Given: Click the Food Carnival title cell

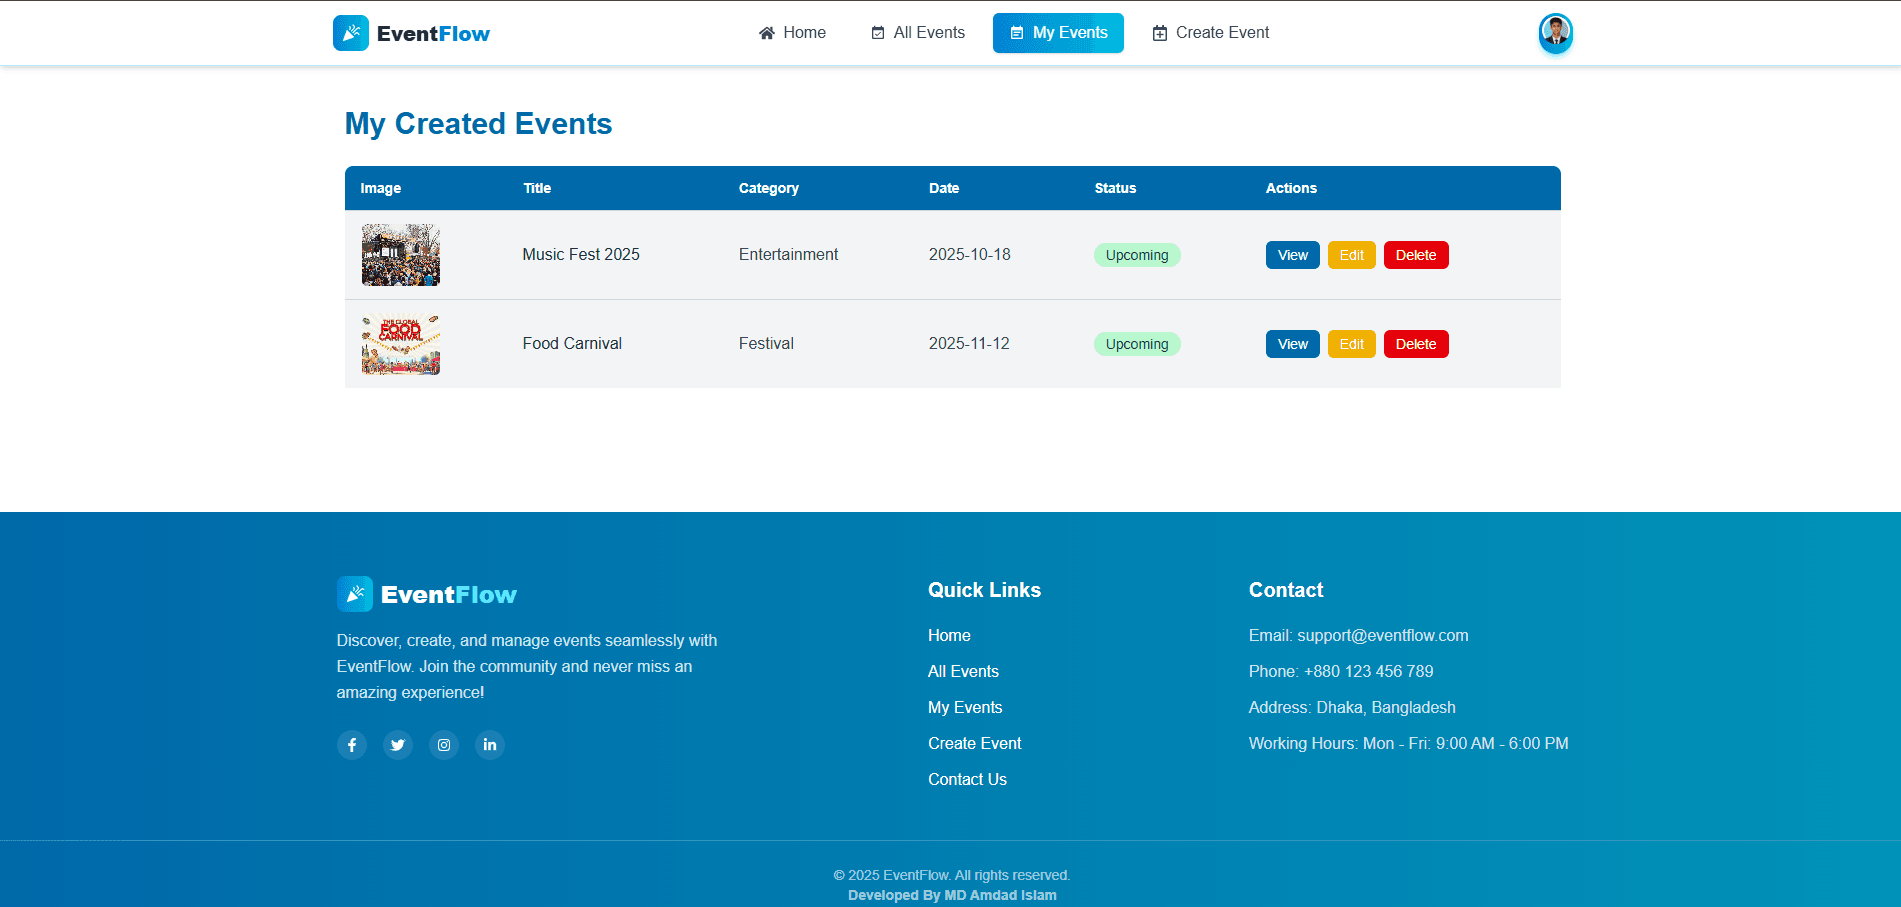Looking at the screenshot, I should tap(572, 343).
